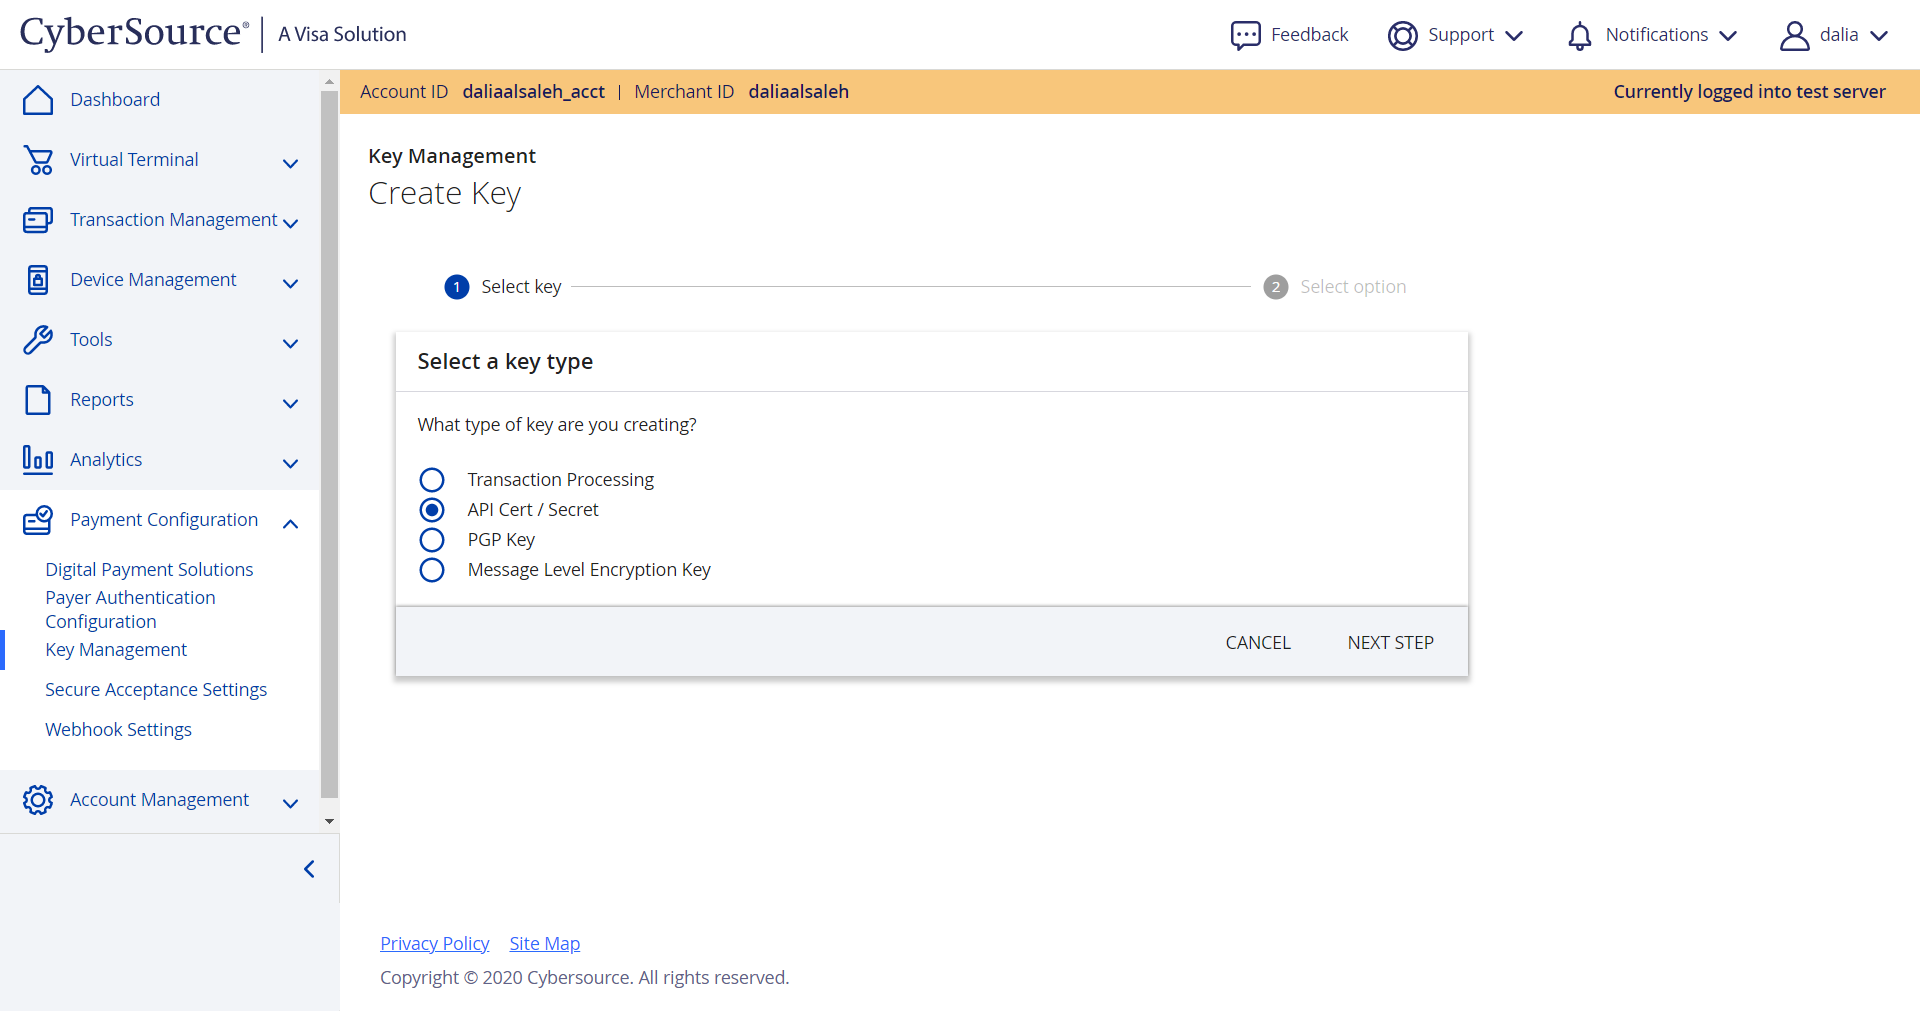Click the Support lifebuoy icon

pyautogui.click(x=1403, y=35)
